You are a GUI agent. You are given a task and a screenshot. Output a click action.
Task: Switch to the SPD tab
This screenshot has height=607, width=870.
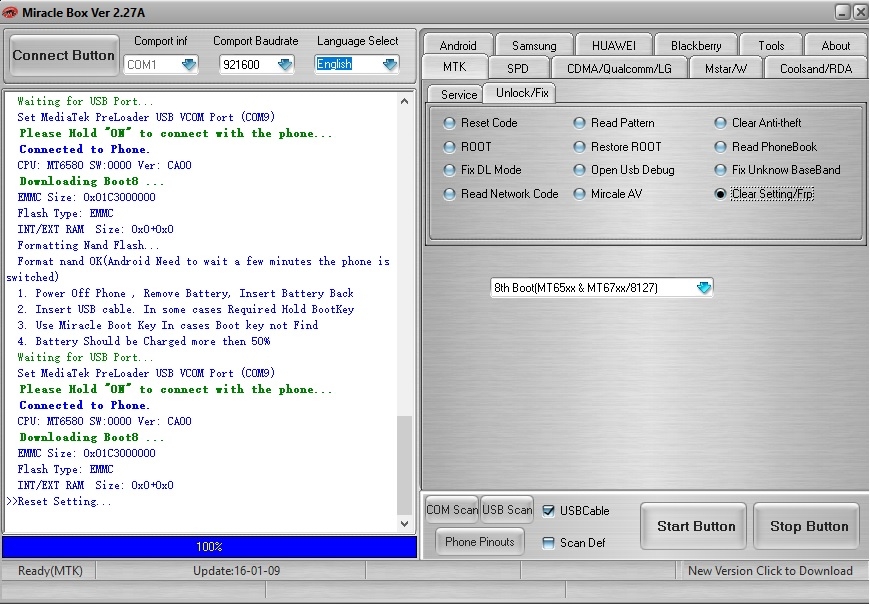click(517, 68)
